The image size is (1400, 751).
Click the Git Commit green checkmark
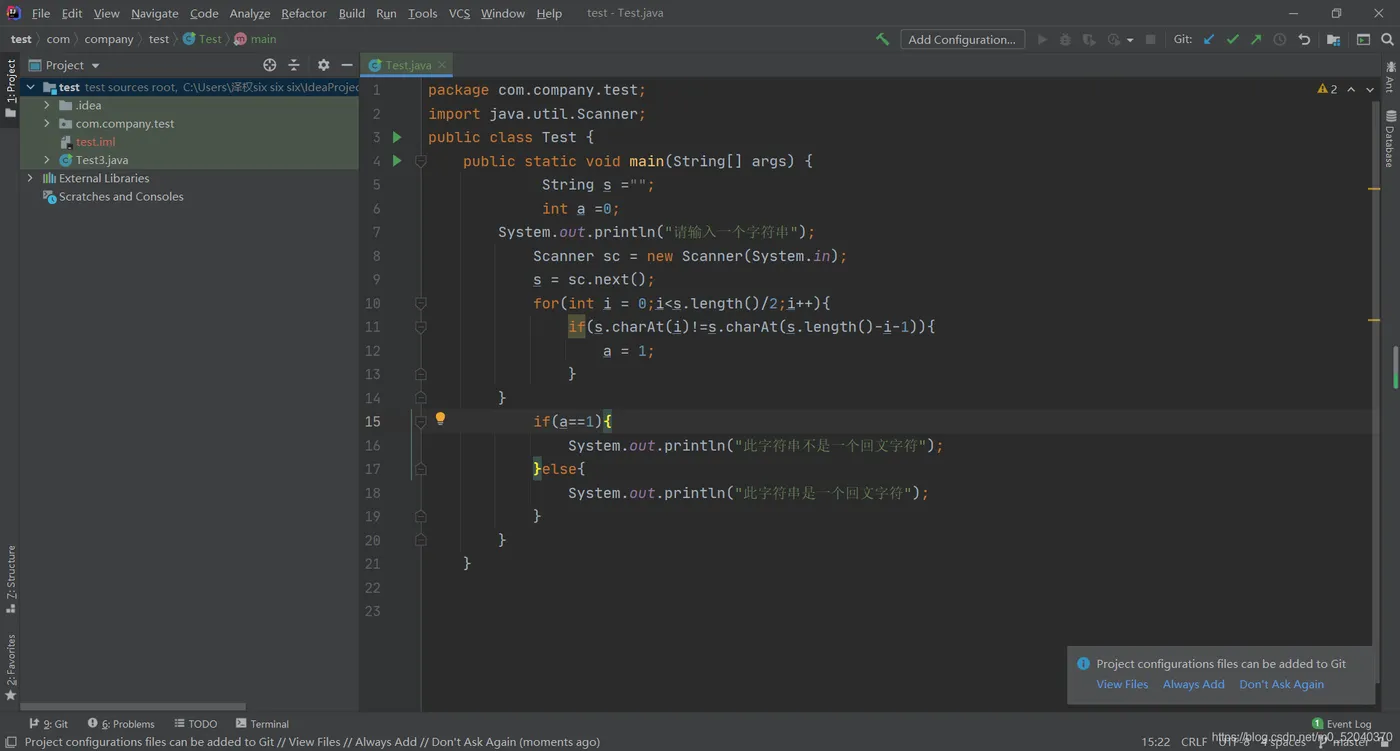click(1233, 39)
